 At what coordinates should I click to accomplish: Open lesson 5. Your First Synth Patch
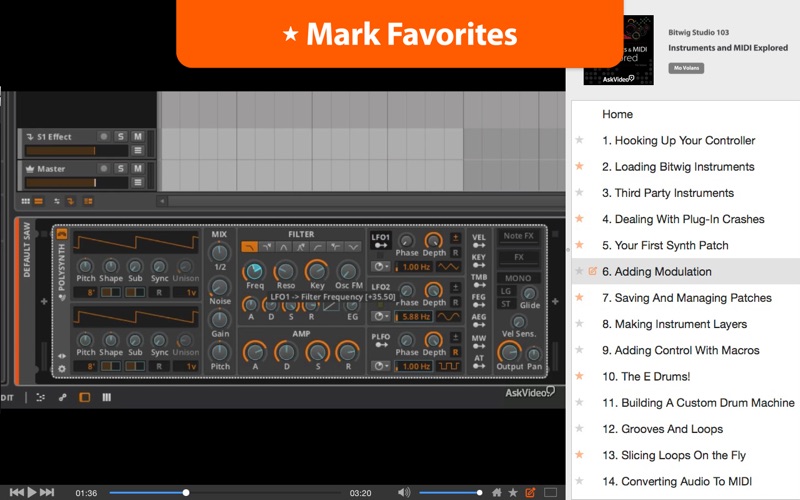665,245
